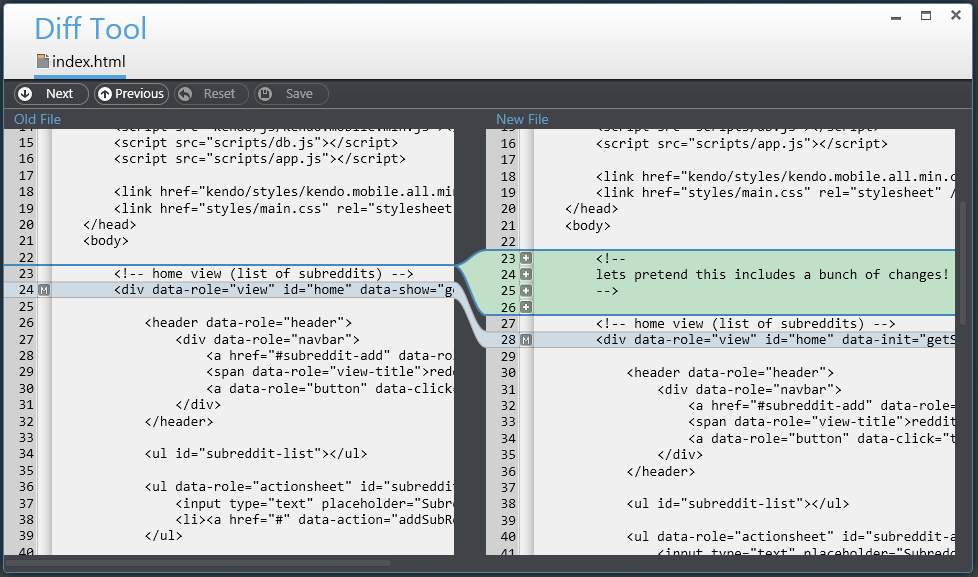
Task: Click new file line 30 header data-role line
Action: (730, 372)
